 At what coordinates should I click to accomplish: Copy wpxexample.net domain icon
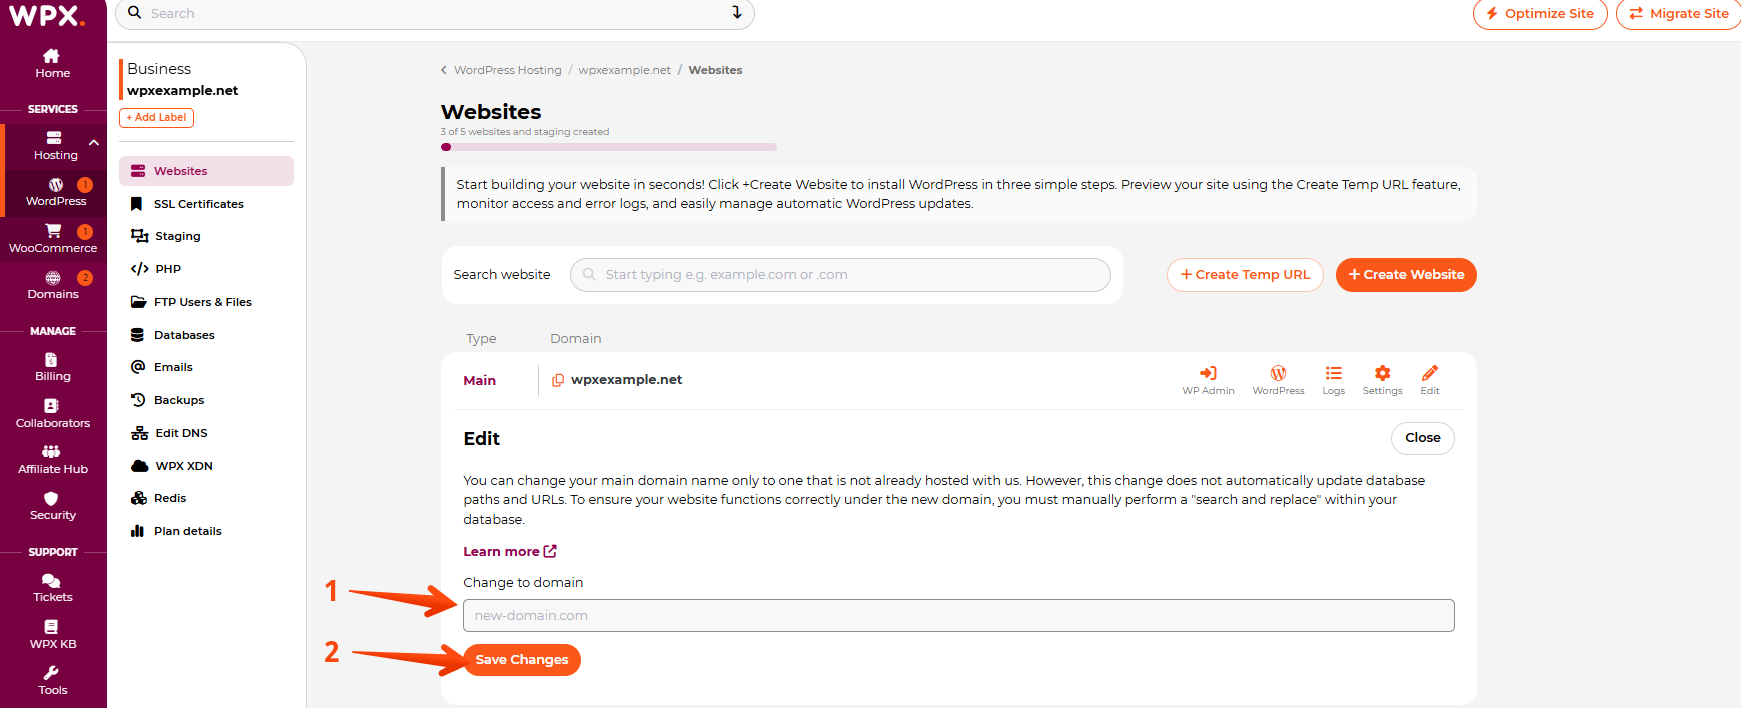click(558, 380)
